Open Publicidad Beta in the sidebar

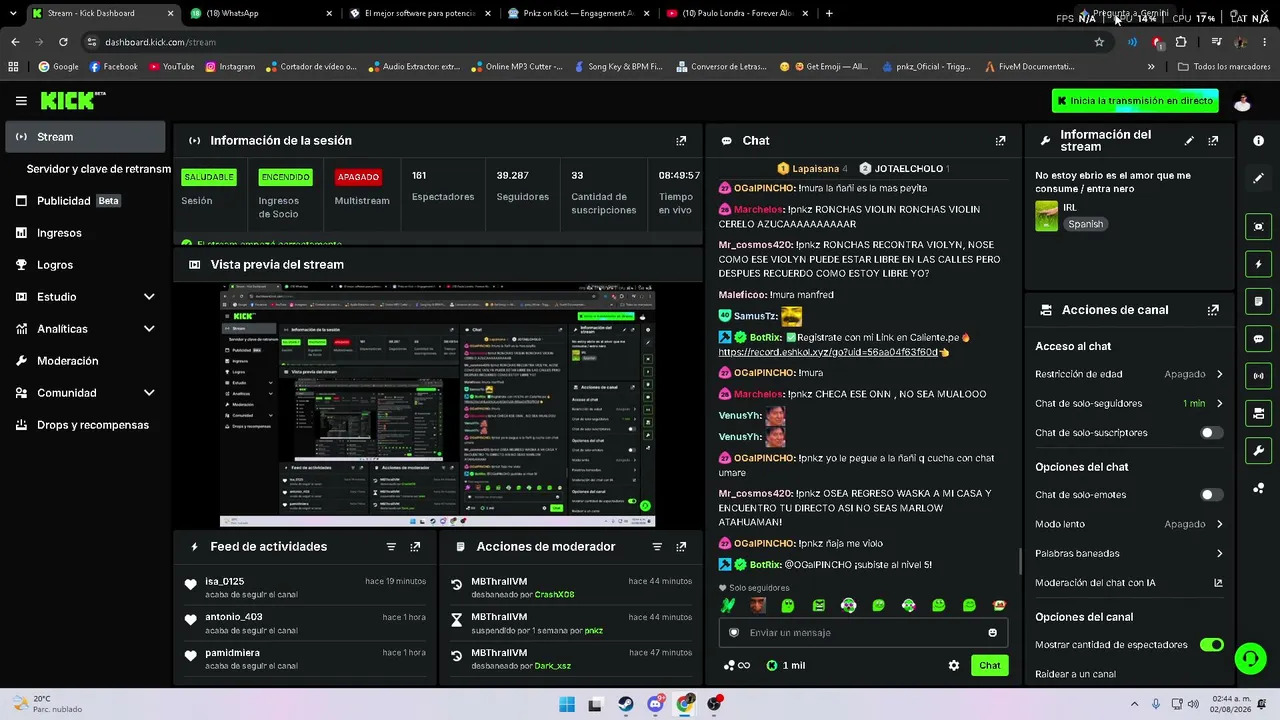pos(85,201)
